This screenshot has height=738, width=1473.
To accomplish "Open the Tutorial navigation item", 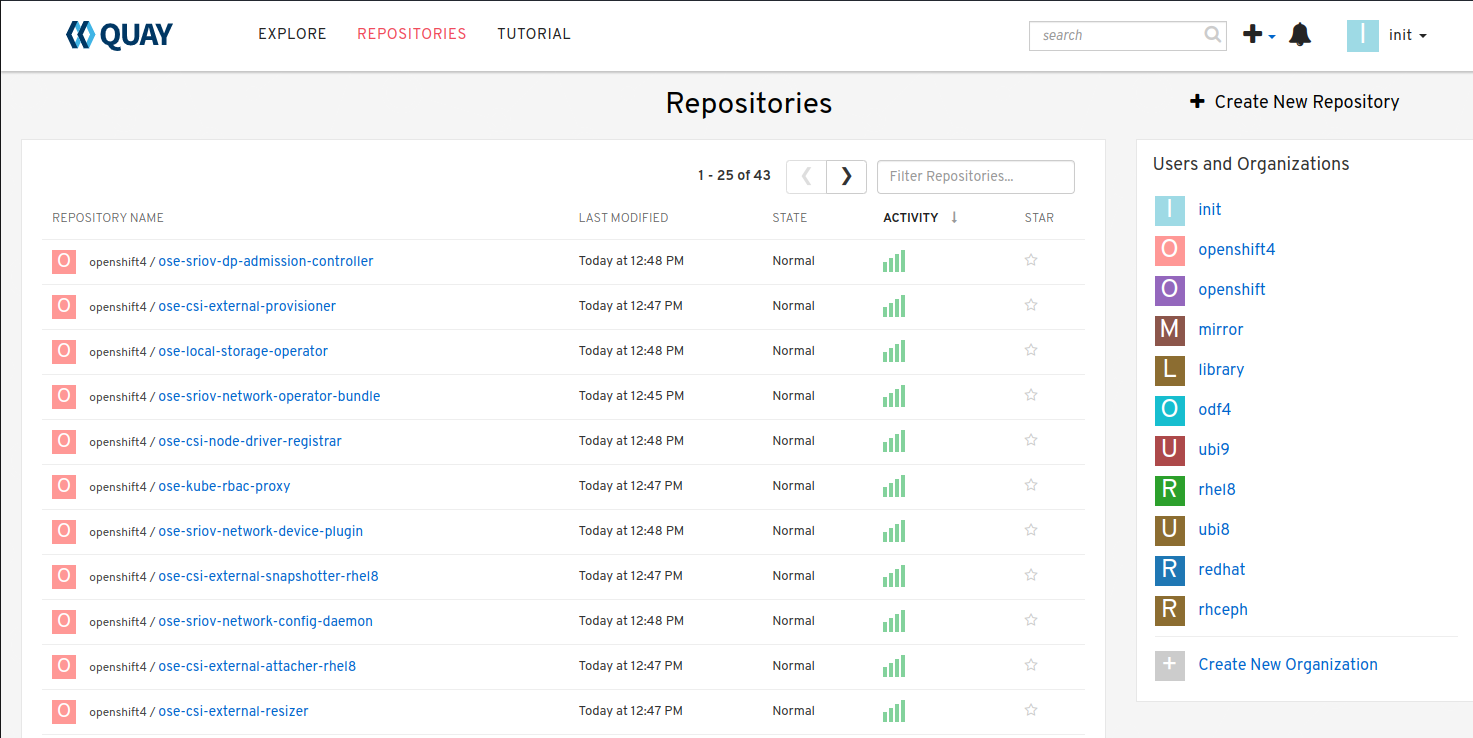I will 534,34.
